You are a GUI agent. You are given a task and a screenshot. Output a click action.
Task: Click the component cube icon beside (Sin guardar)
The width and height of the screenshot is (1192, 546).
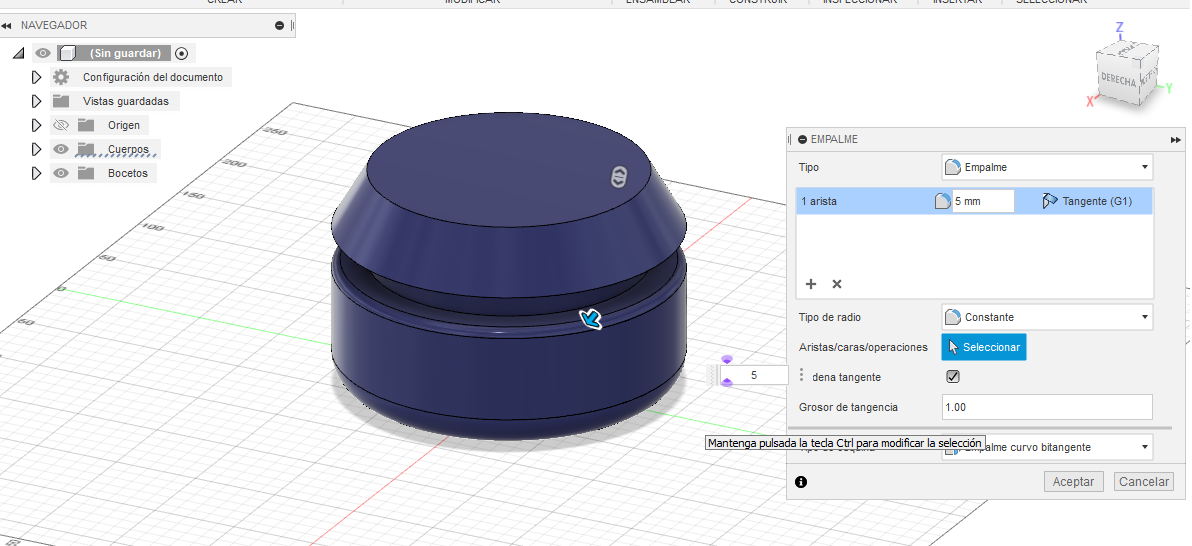coord(68,53)
